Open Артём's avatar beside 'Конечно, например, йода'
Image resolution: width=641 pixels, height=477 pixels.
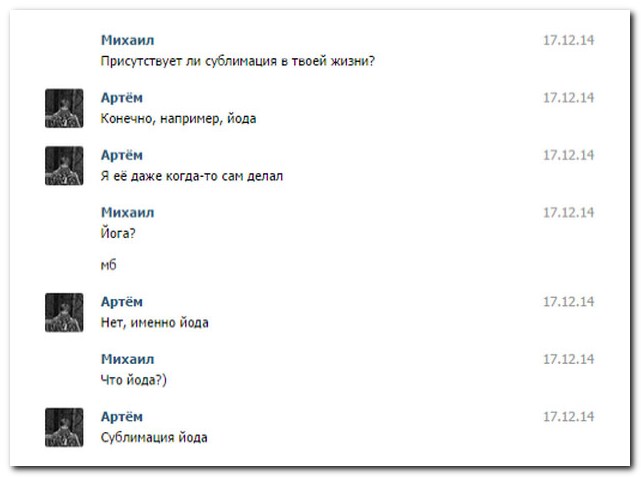click(x=64, y=108)
